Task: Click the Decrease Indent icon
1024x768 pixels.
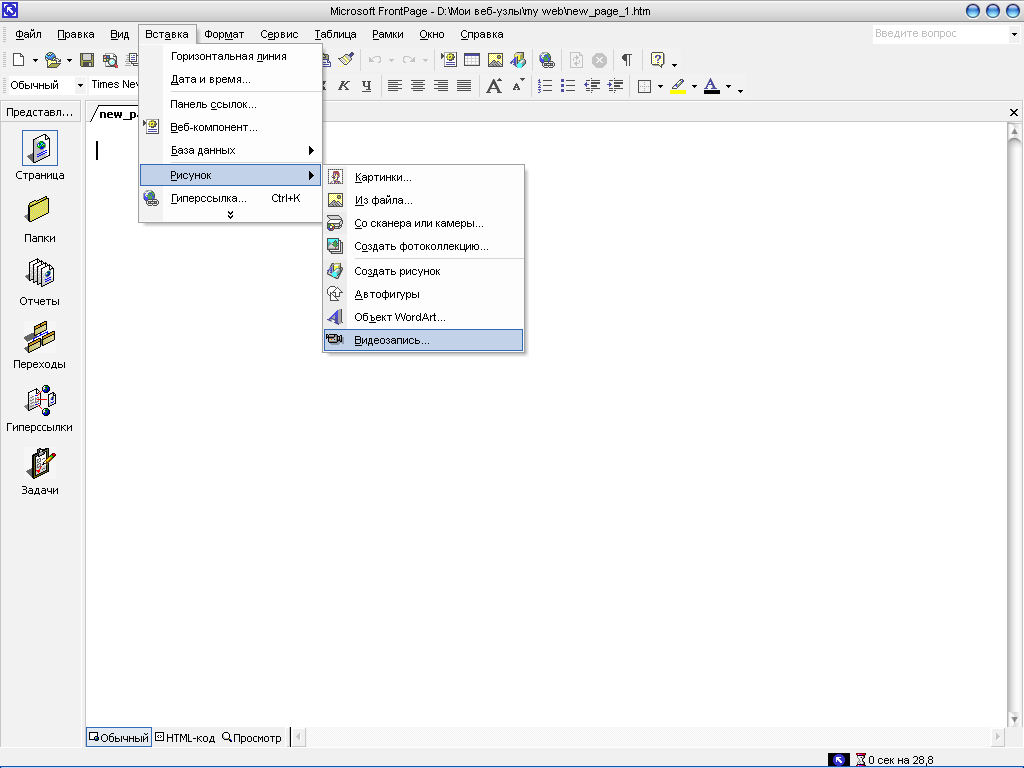Action: [592, 86]
